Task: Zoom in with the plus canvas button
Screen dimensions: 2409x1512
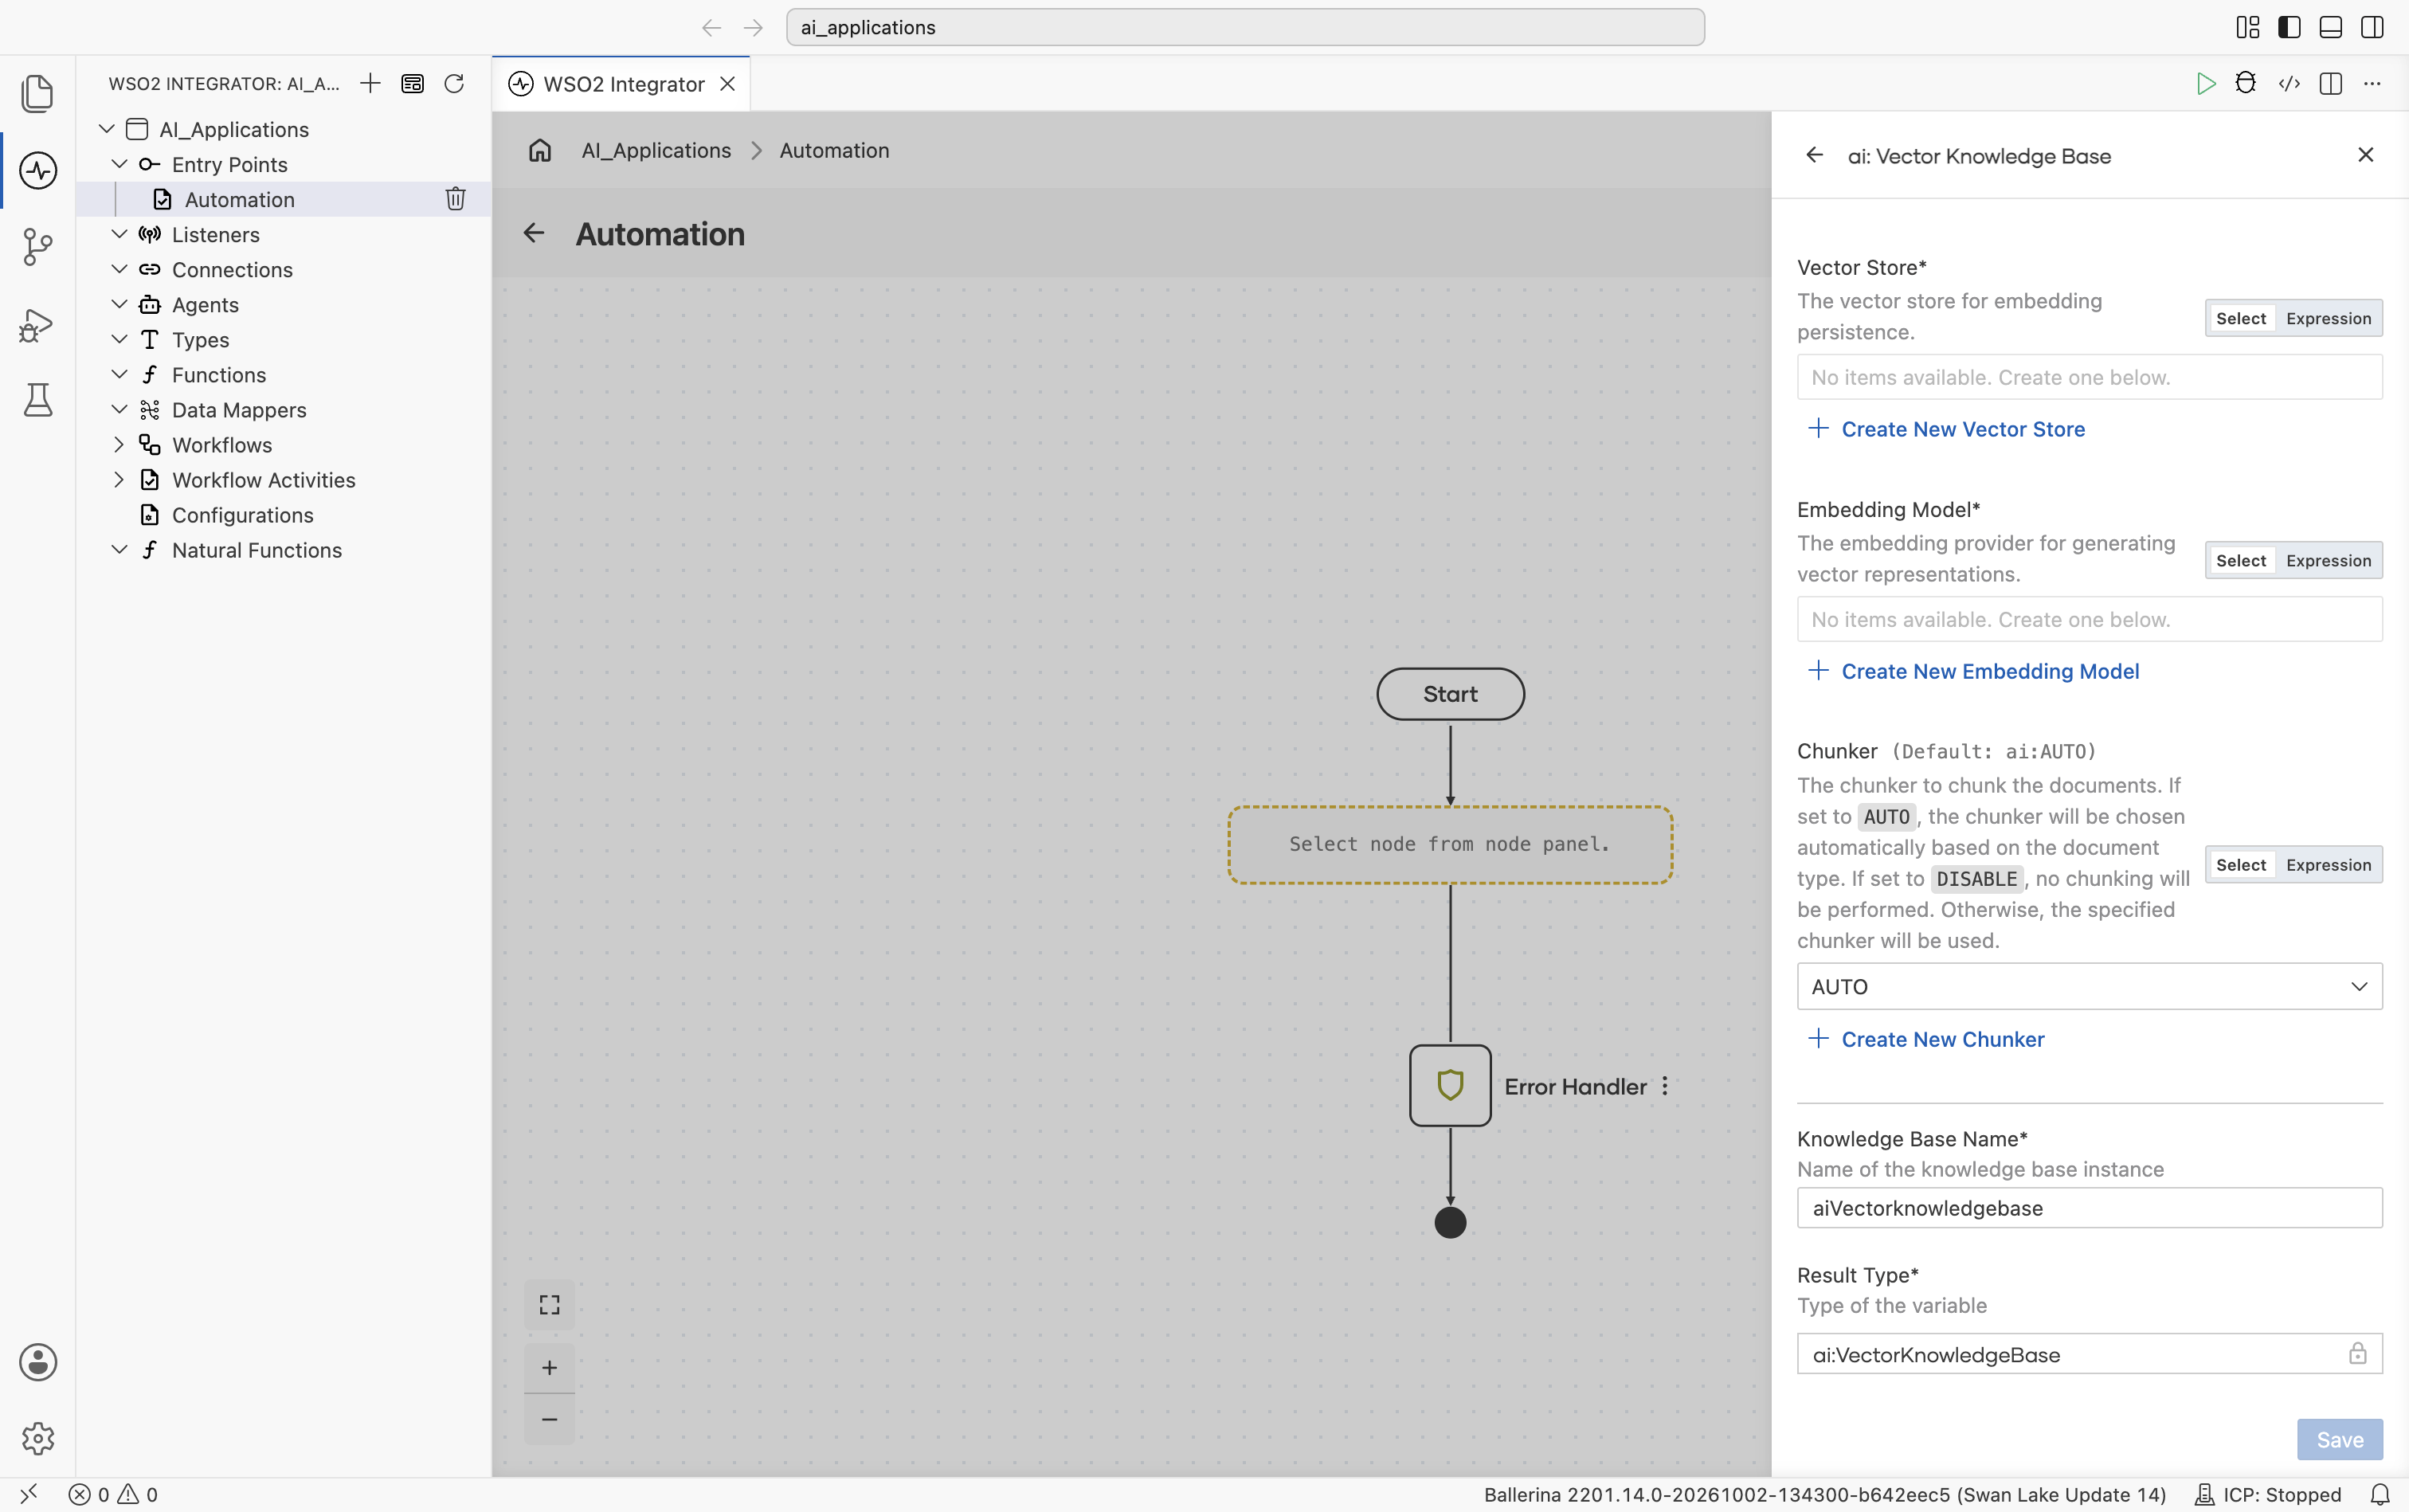Action: [549, 1367]
